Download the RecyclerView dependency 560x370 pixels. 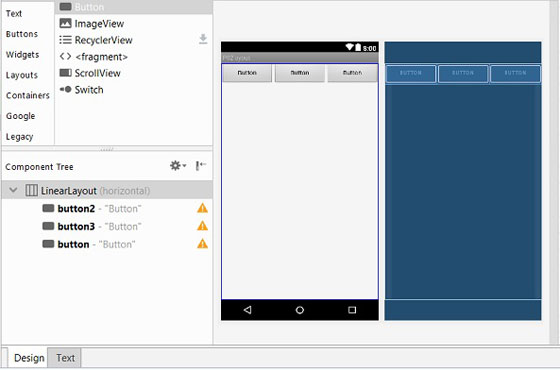point(203,39)
